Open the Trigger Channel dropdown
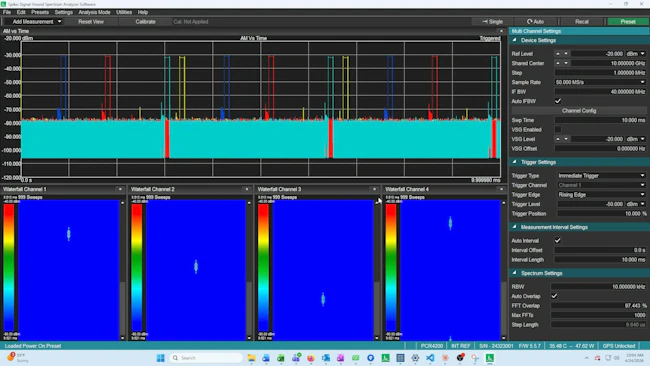This screenshot has width=650, height=366. click(x=601, y=185)
